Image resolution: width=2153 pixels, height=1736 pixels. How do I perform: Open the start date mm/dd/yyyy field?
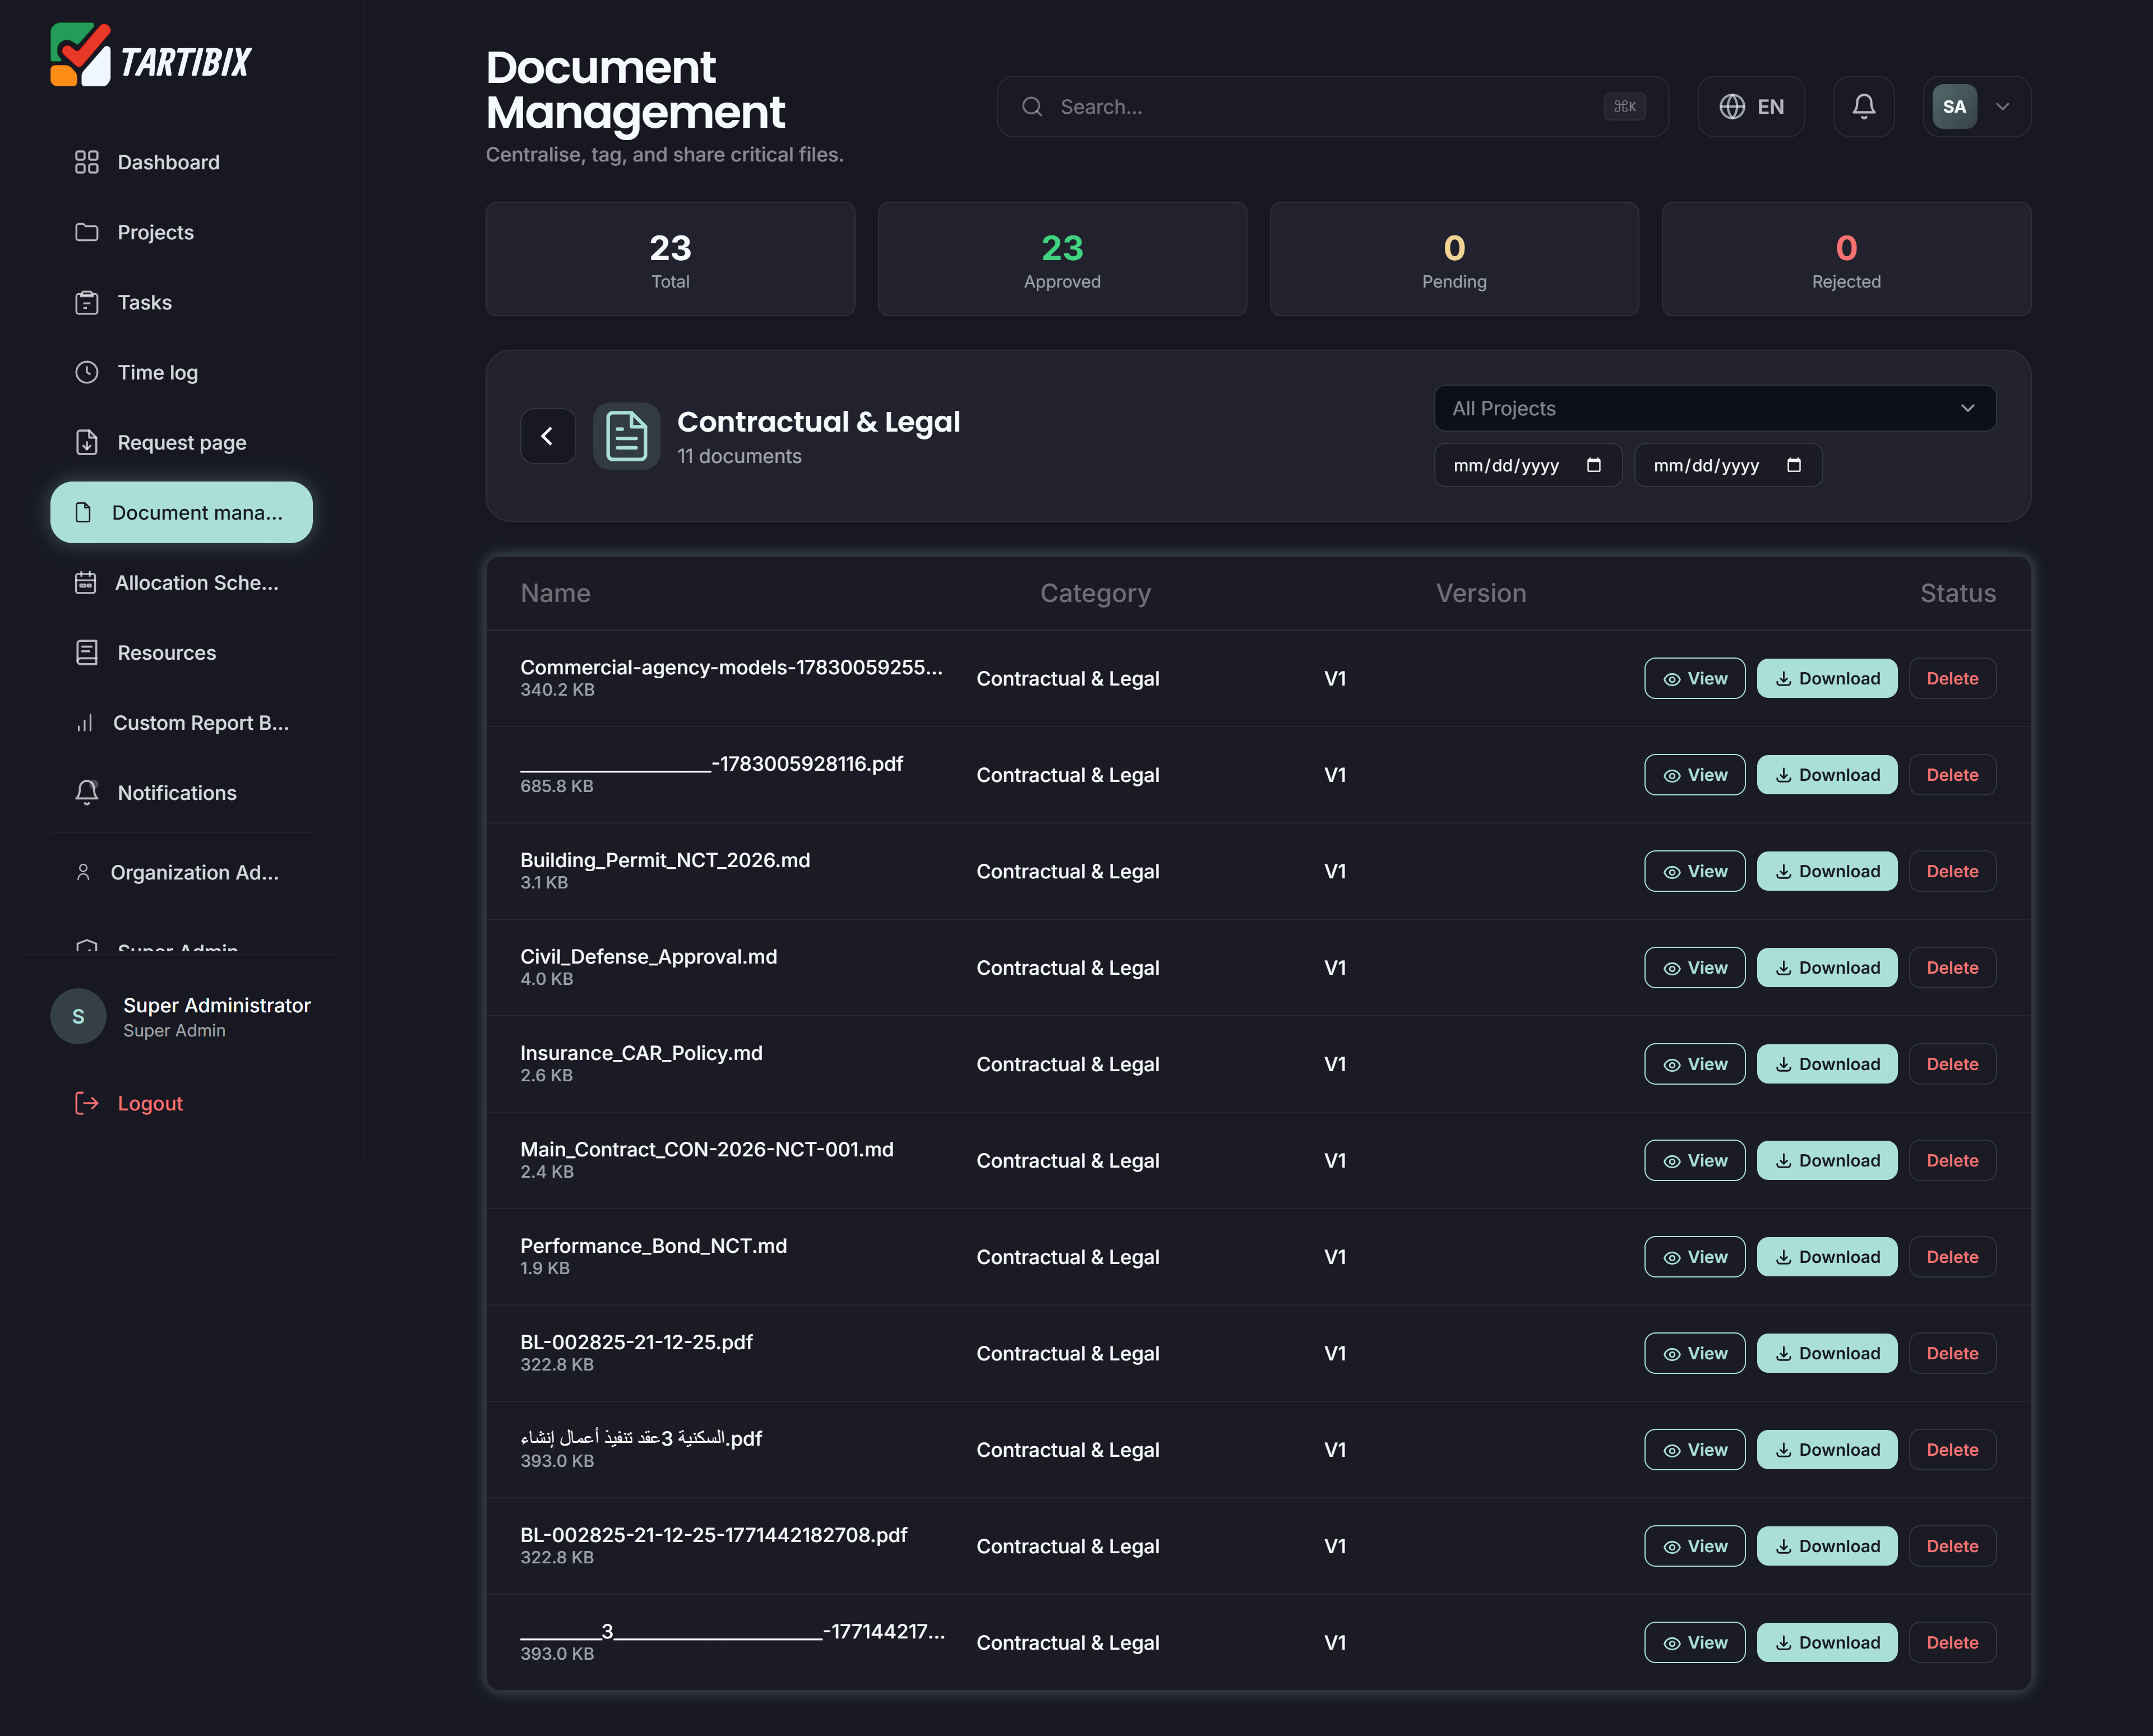(x=1527, y=465)
